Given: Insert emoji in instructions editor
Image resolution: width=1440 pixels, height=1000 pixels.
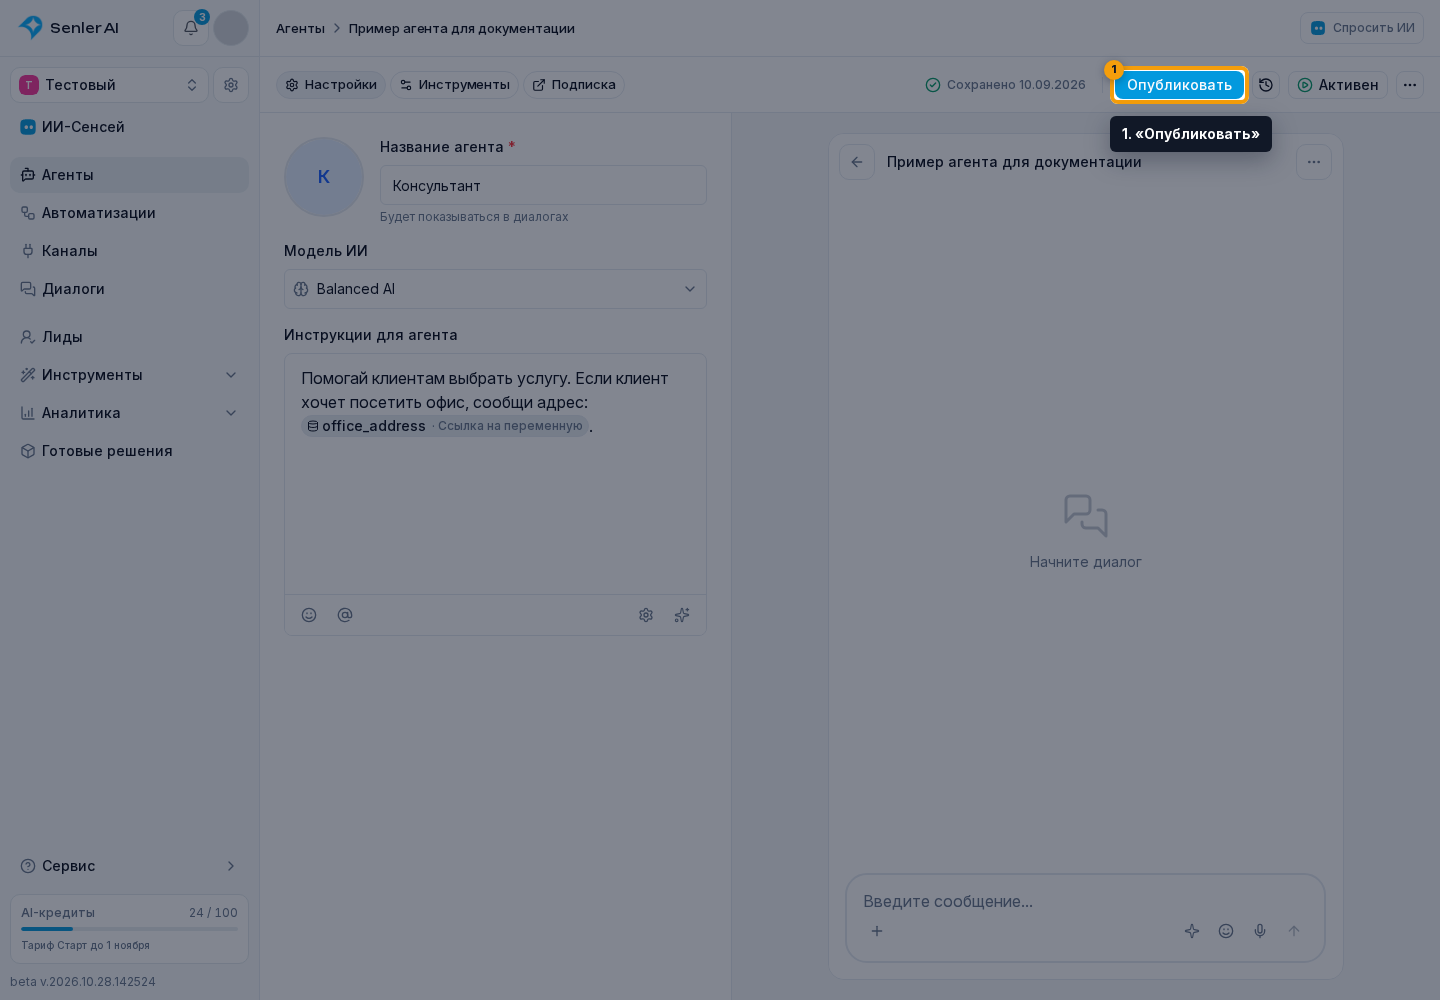Looking at the screenshot, I should [309, 615].
